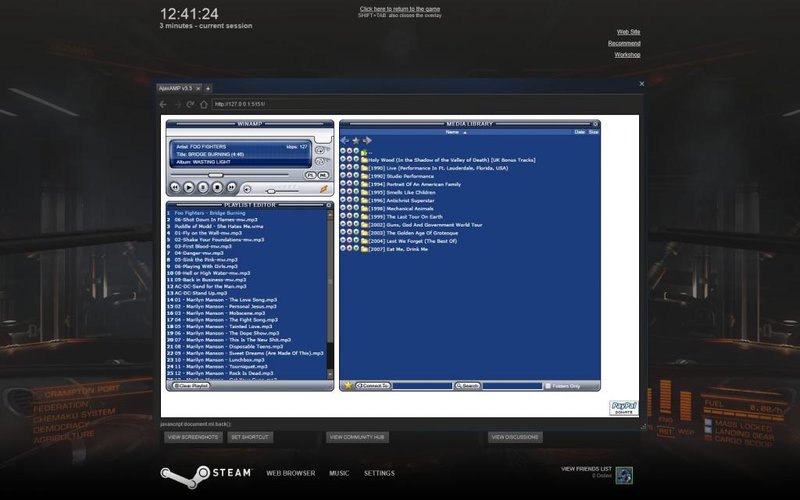
Task: Click the orange Winamp lightning bolt logo
Action: pos(323,189)
